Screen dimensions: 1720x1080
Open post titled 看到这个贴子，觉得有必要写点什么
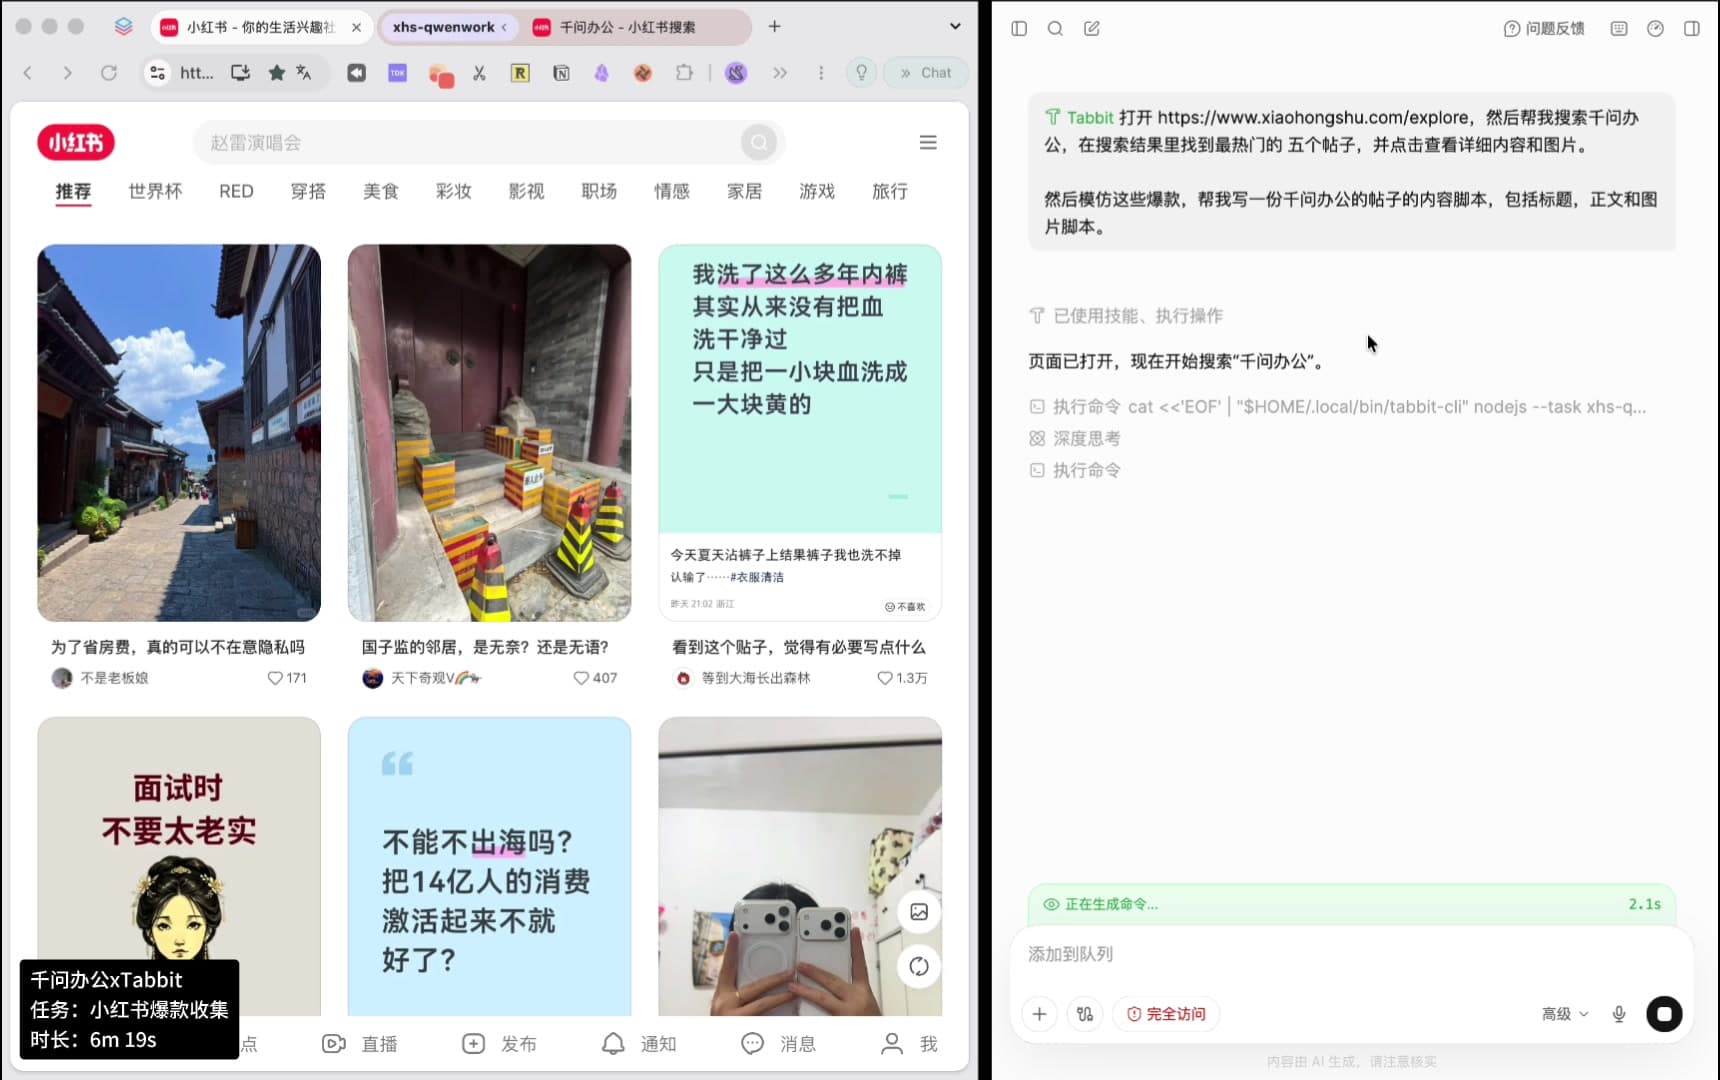(799, 648)
